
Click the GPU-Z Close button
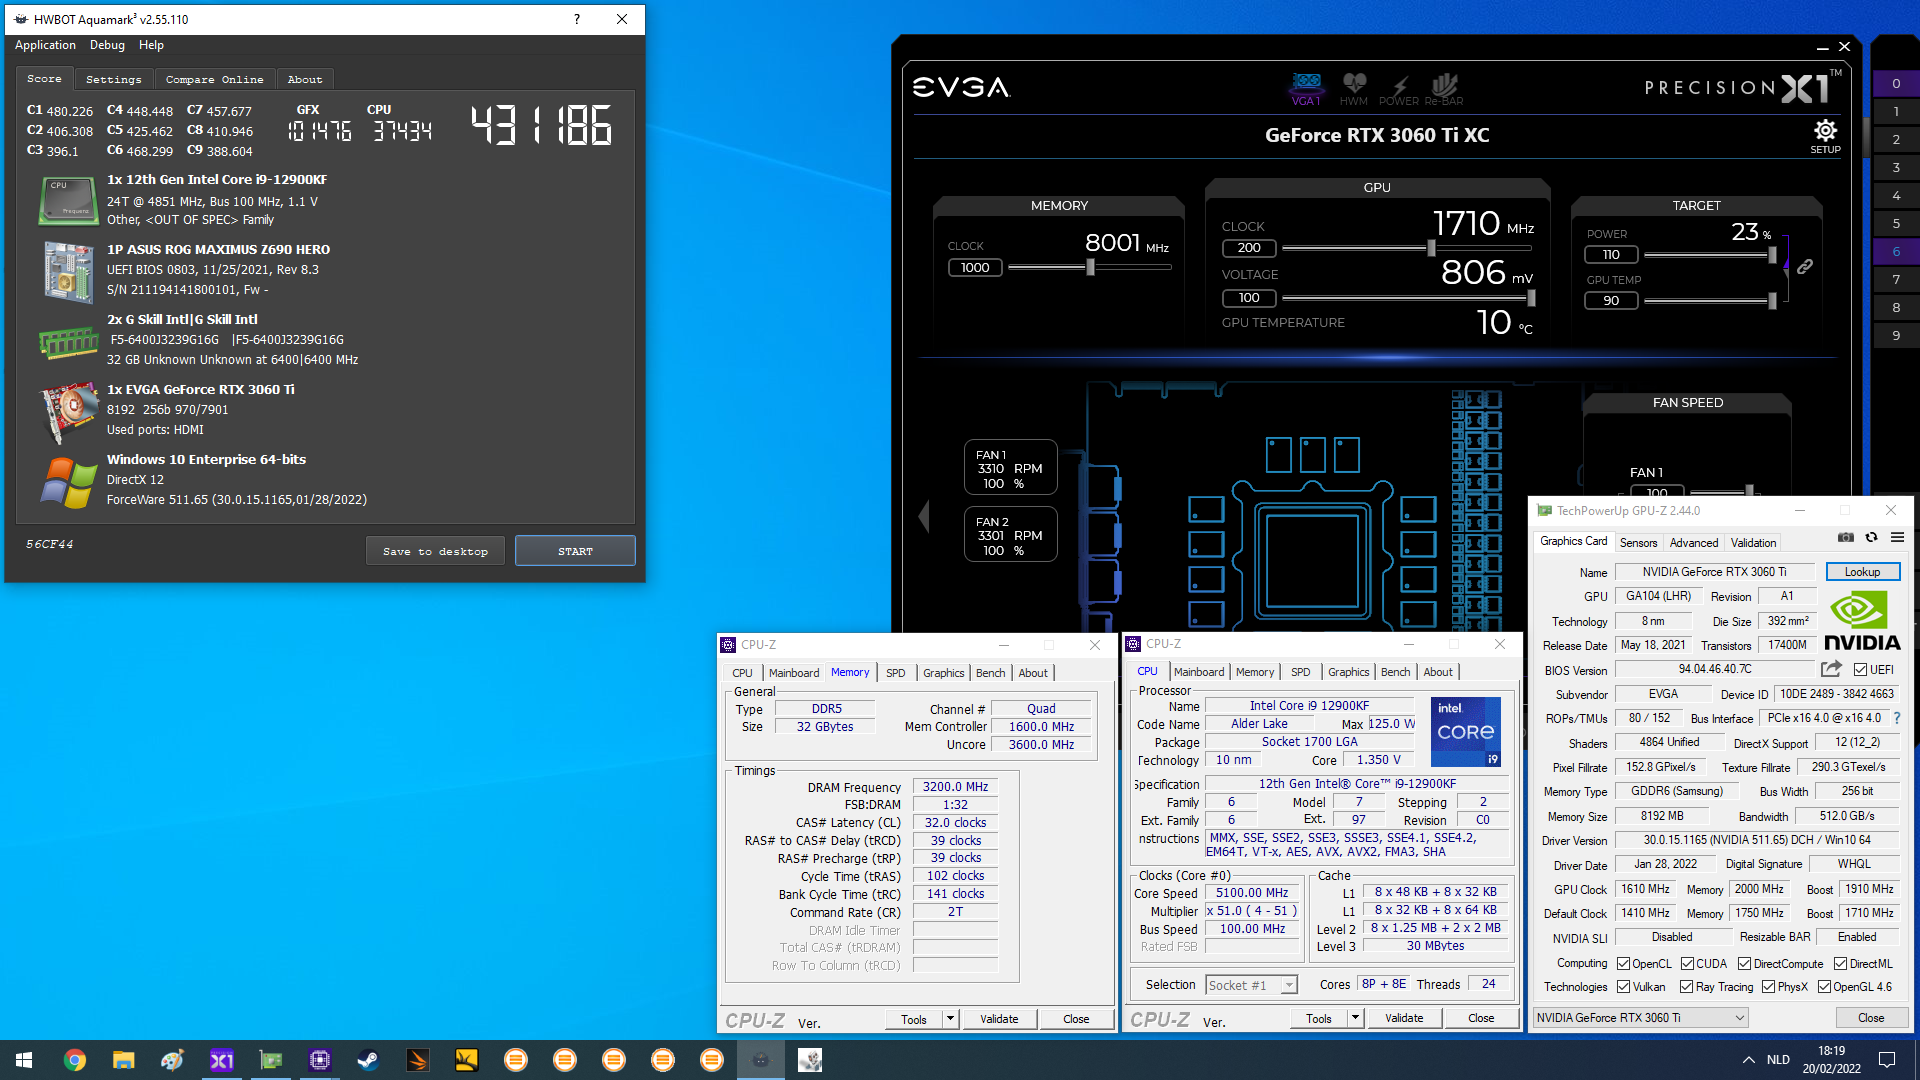(x=1871, y=1018)
